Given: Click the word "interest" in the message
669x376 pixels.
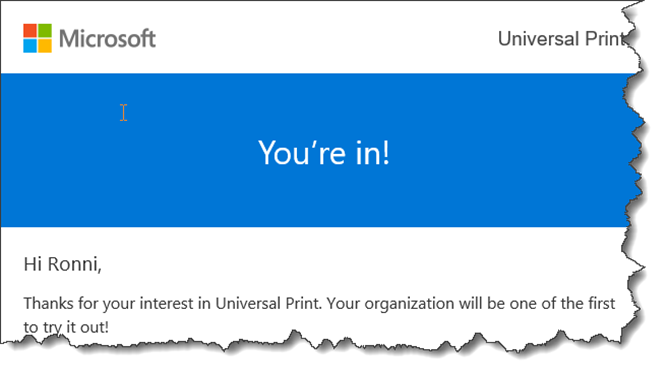Looking at the screenshot, I should coord(166,303).
